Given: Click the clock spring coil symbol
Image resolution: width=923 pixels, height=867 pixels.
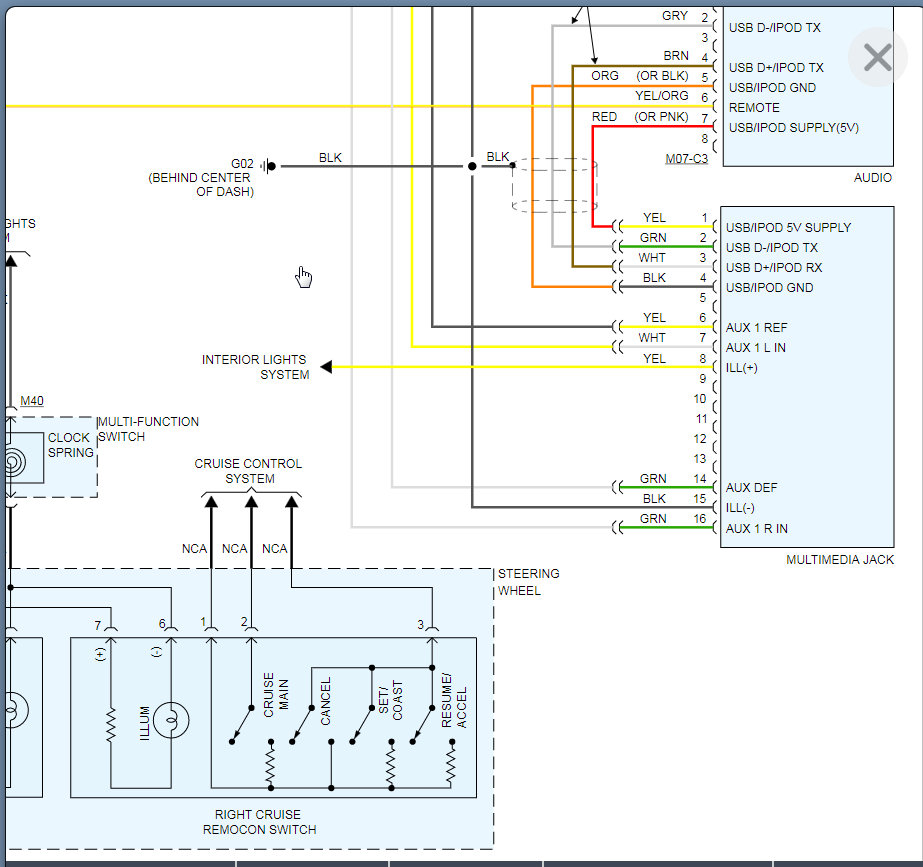Looking at the screenshot, I should click(x=14, y=463).
